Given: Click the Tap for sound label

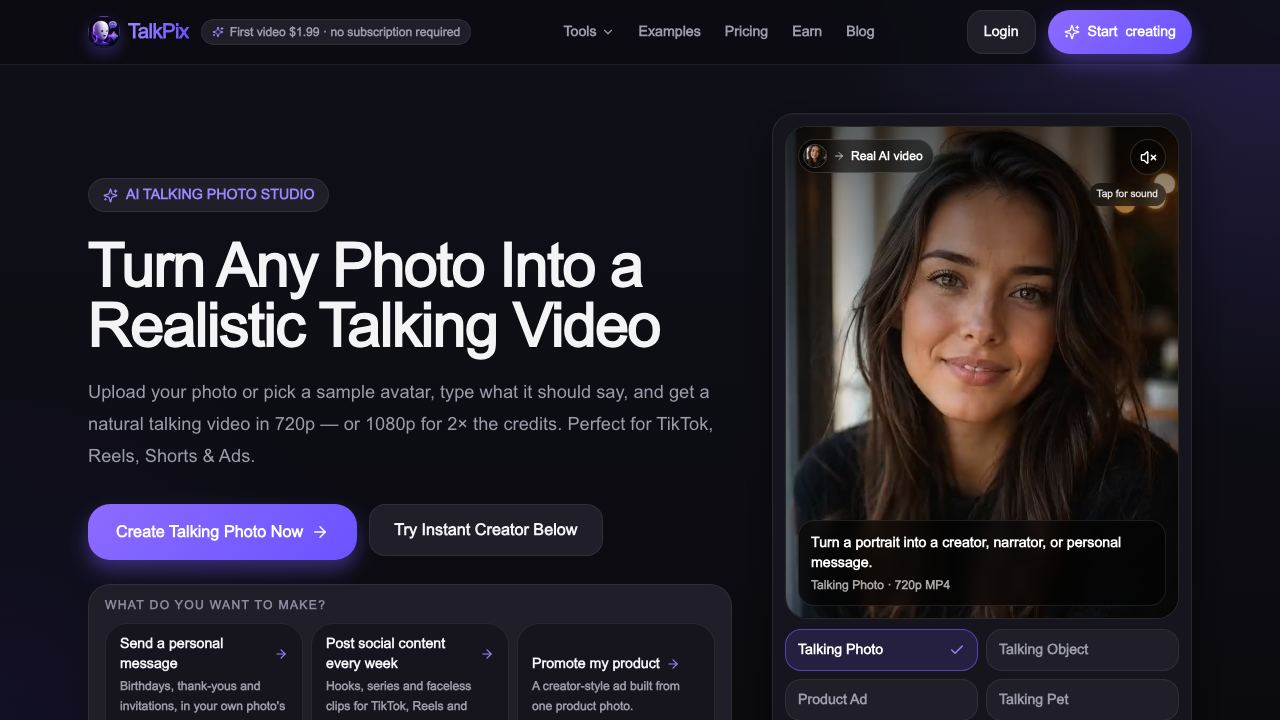Looking at the screenshot, I should [x=1127, y=194].
